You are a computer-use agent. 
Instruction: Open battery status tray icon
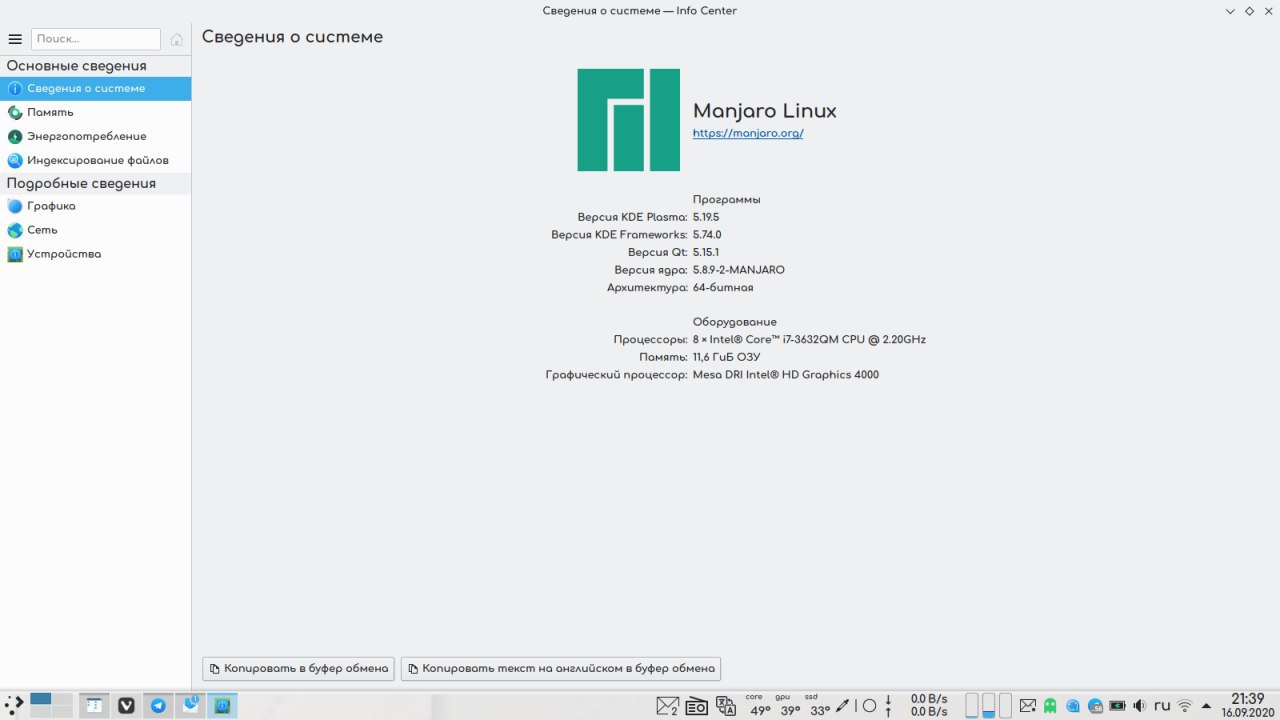click(1118, 706)
